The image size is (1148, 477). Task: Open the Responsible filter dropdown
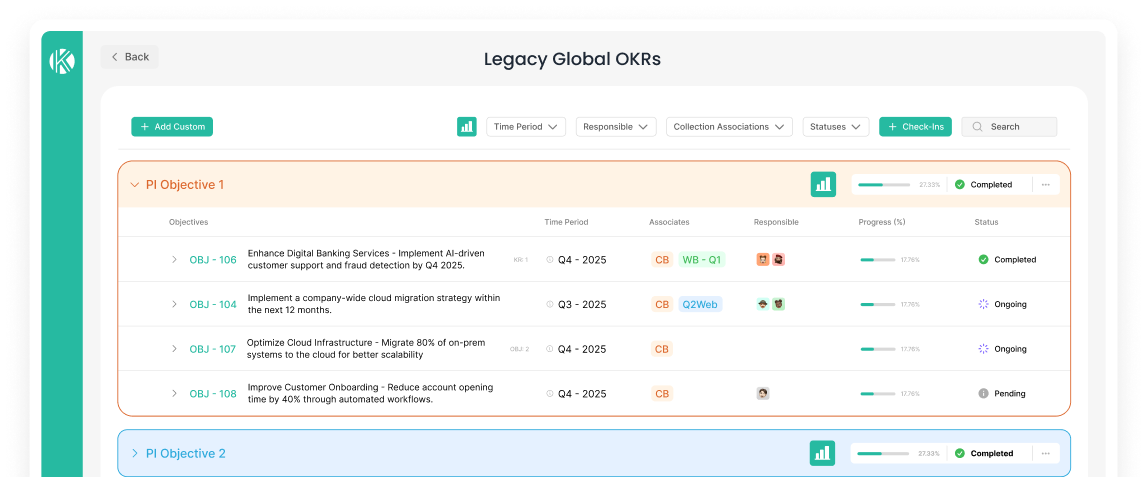coord(616,127)
